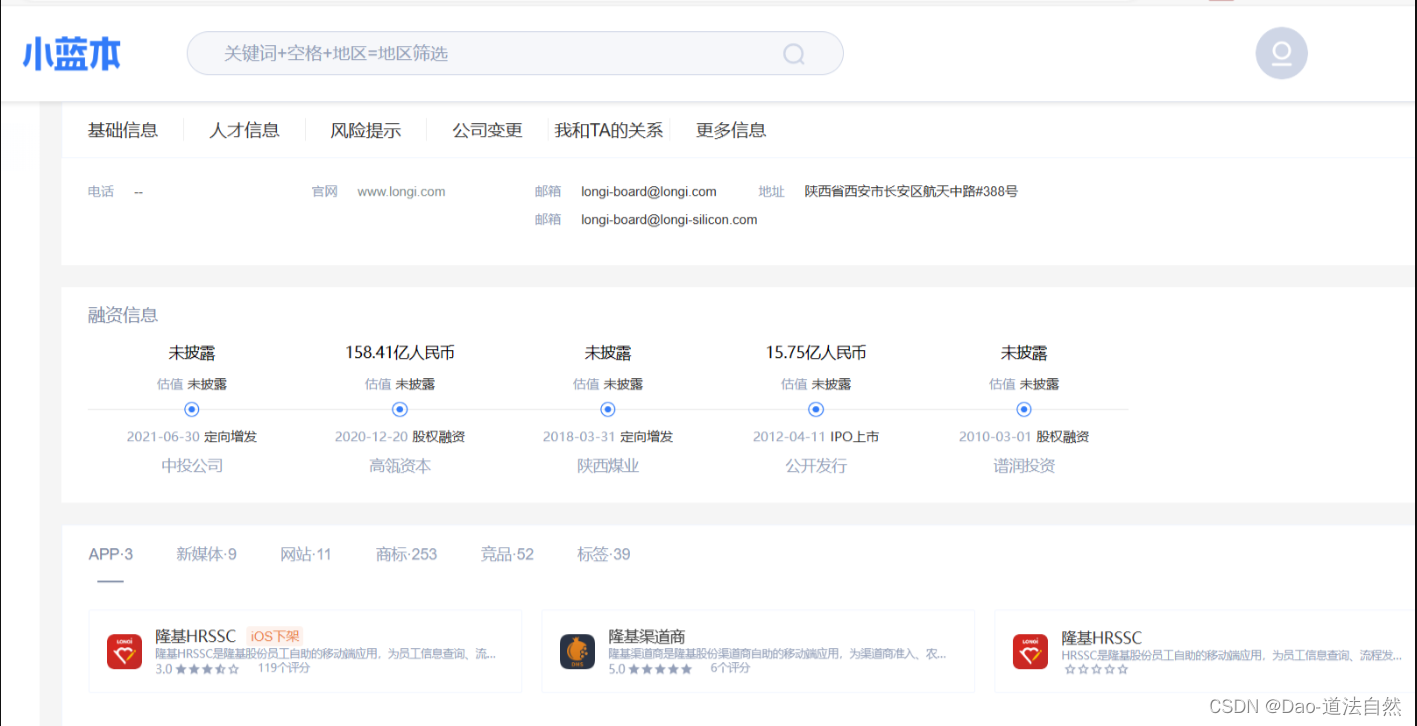
Task: Click investor 中投公司
Action: pyautogui.click(x=192, y=466)
